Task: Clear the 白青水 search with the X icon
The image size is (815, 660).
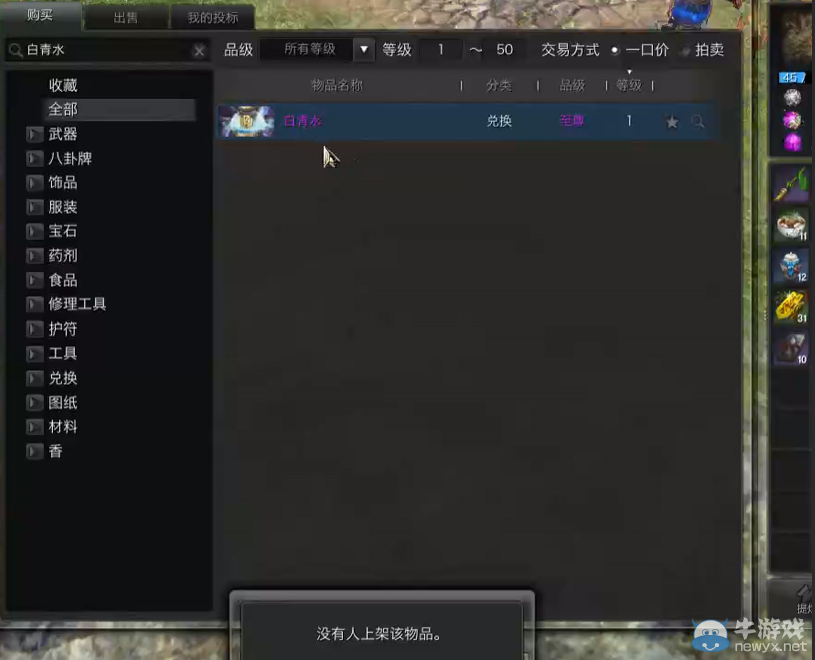Action: [199, 49]
